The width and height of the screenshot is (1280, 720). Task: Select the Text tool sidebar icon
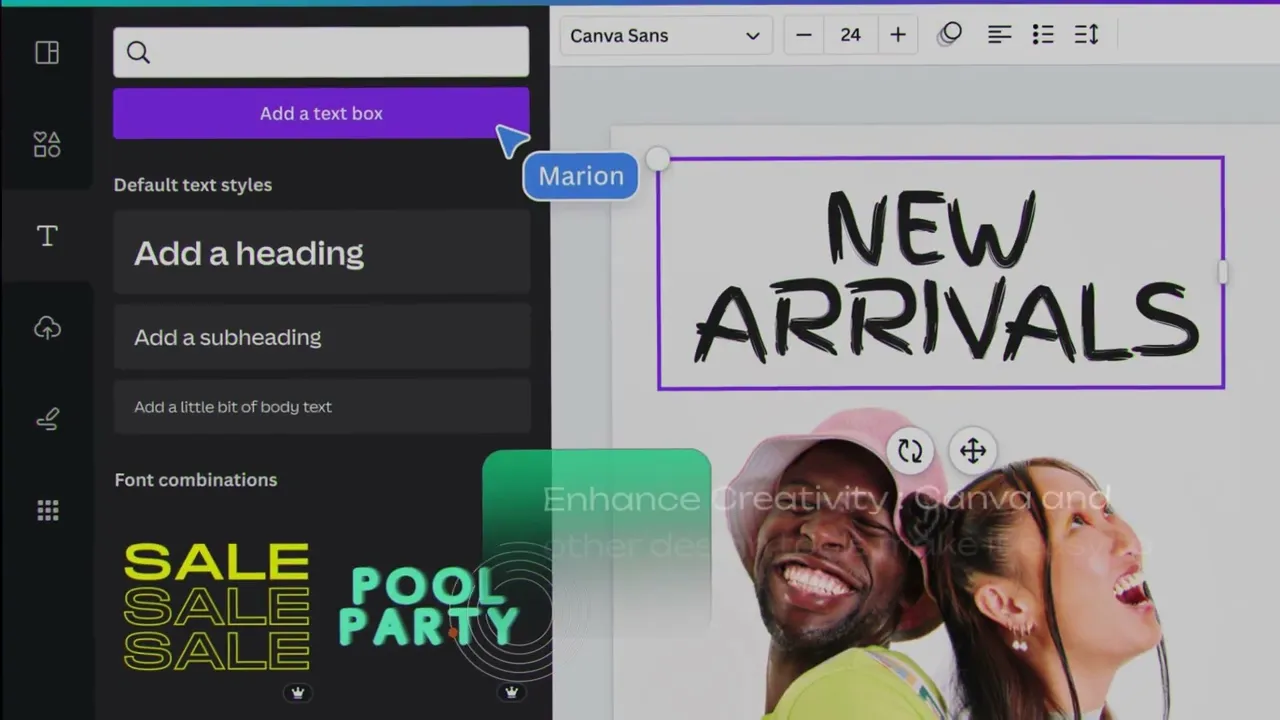click(x=47, y=236)
